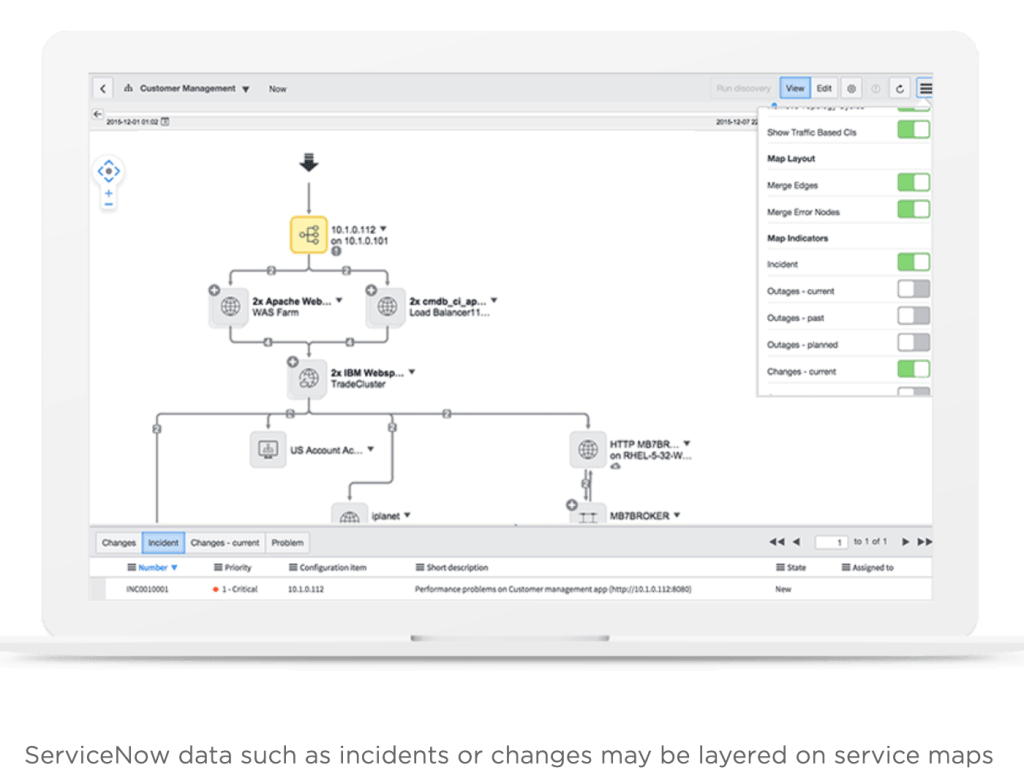
Task: Click the Edit button
Action: (x=823, y=88)
